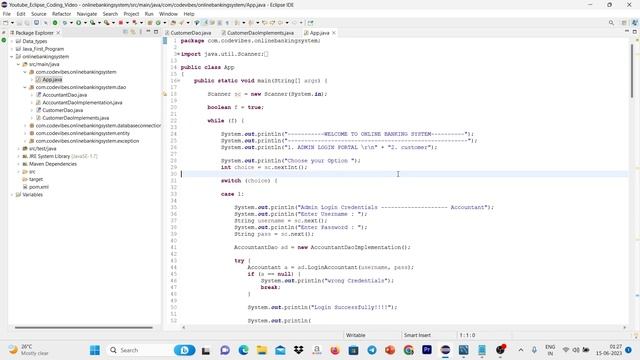Click the horizontal scrollbar in Package Explorer
The height and width of the screenshot is (360, 640).
[84, 327]
